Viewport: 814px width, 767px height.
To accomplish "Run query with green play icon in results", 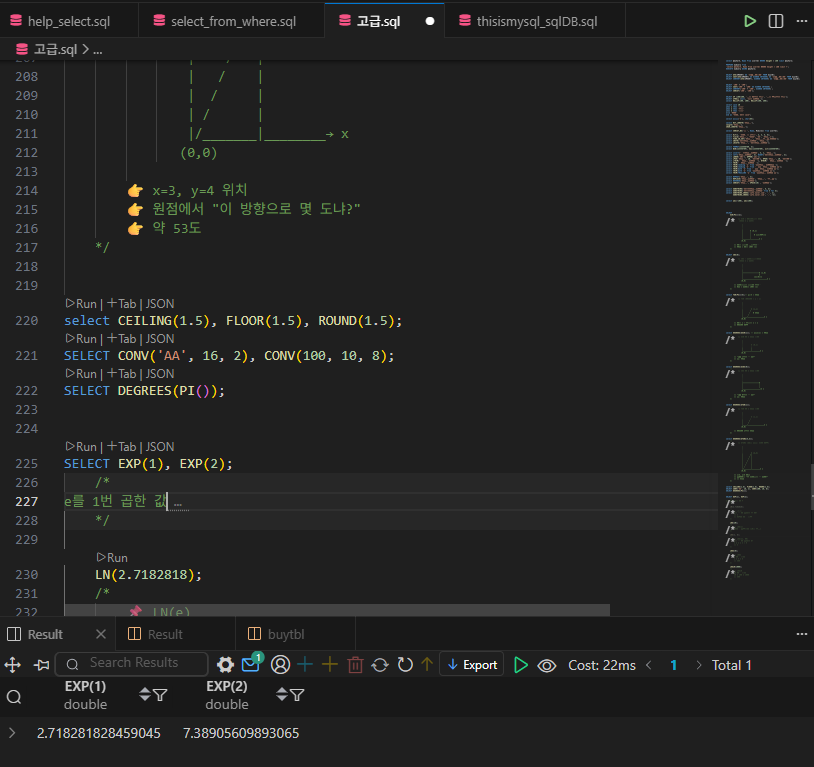I will point(521,665).
